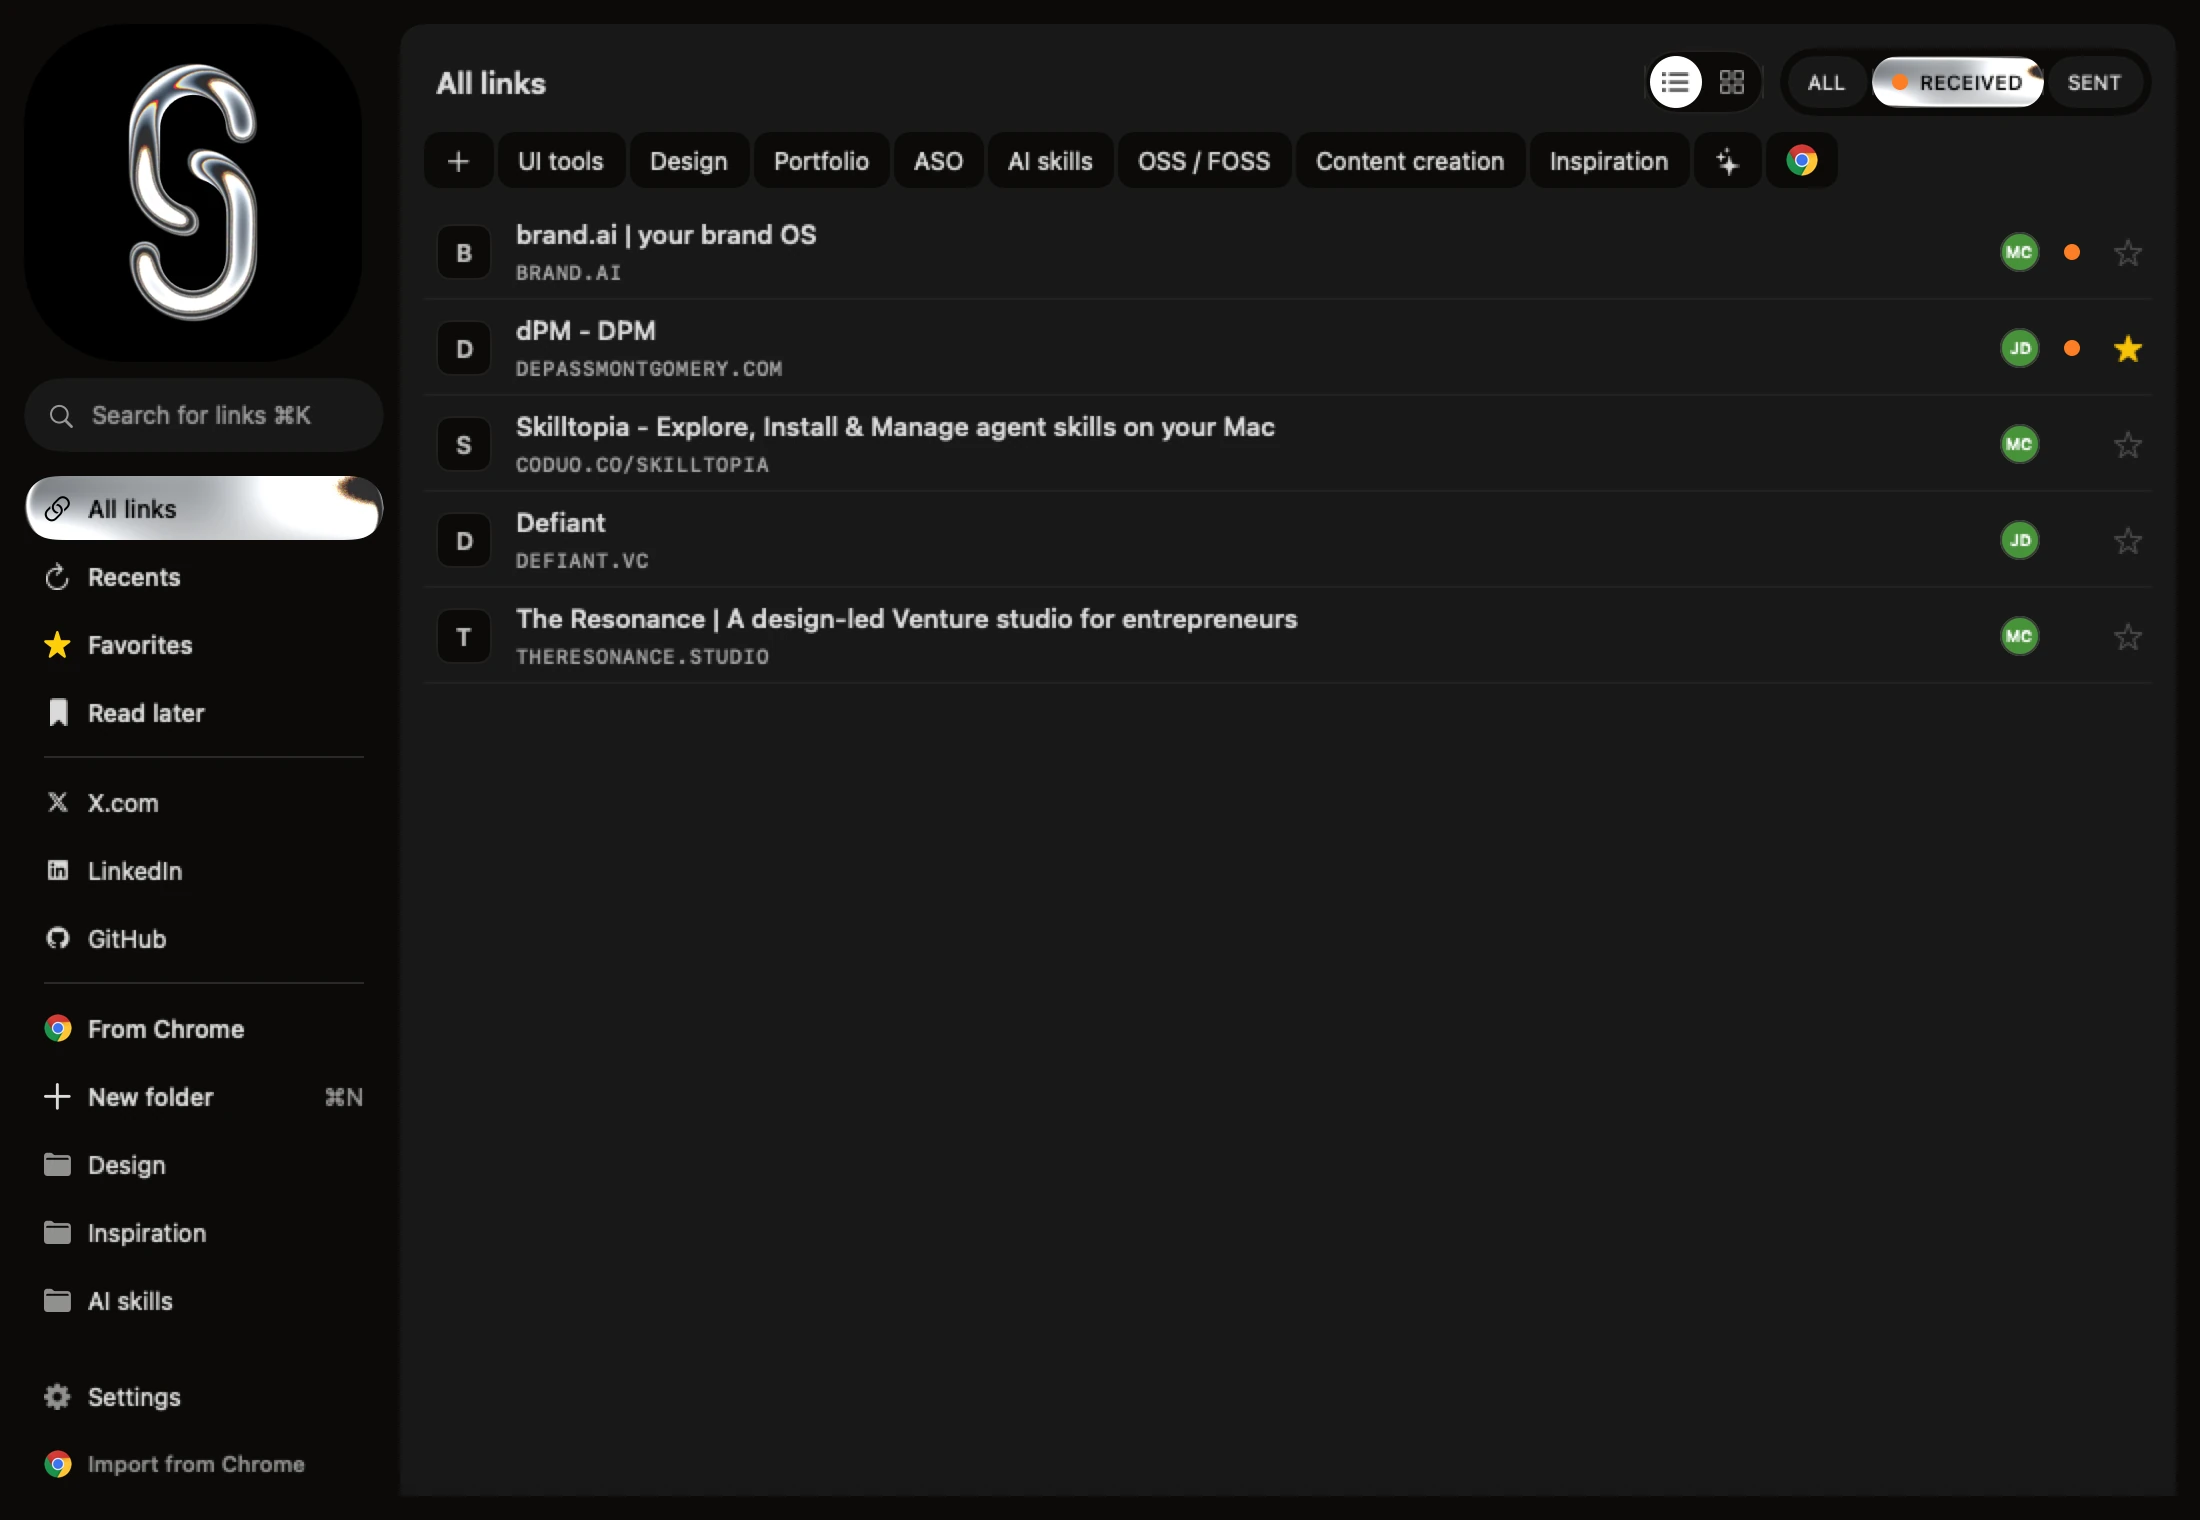Screen dimensions: 2200x1520
Task: Filter by ASO tag
Action: [938, 161]
